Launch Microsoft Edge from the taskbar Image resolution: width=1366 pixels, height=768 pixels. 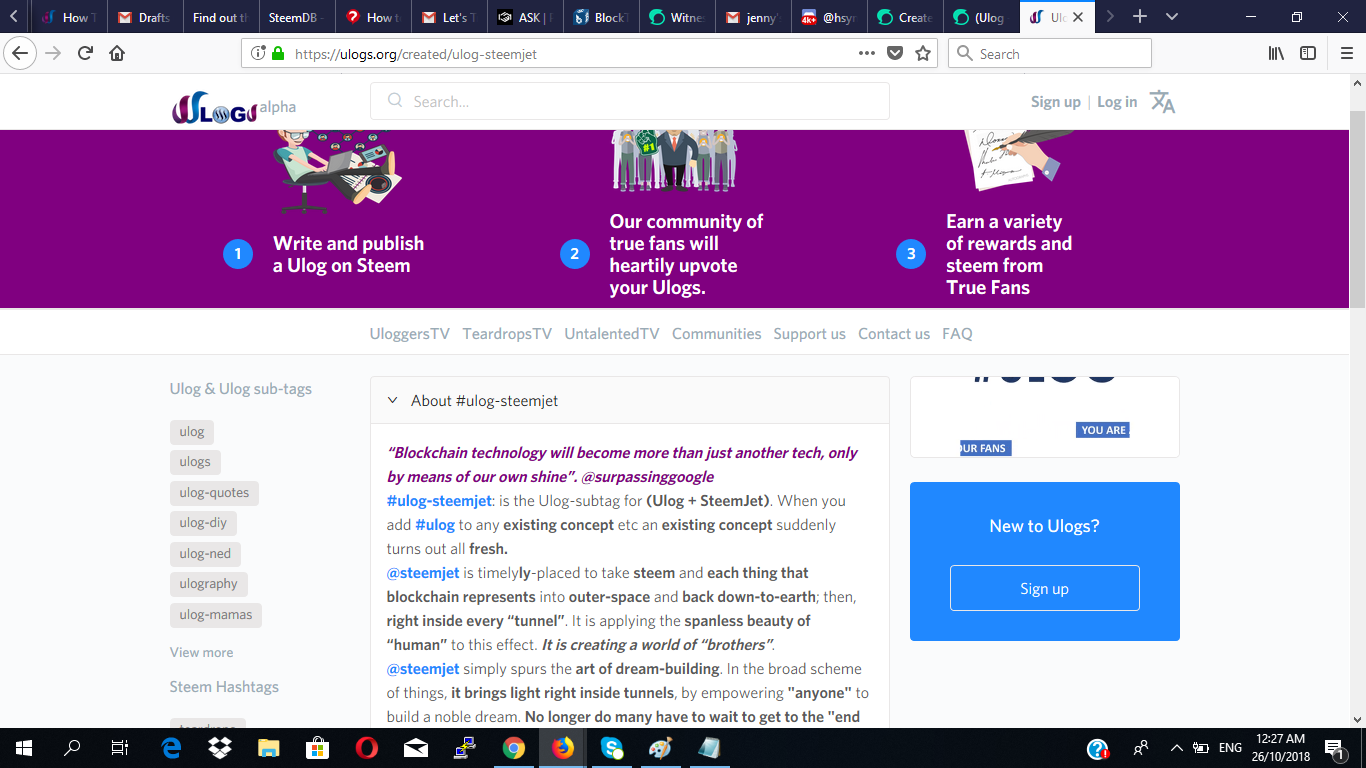(171, 748)
